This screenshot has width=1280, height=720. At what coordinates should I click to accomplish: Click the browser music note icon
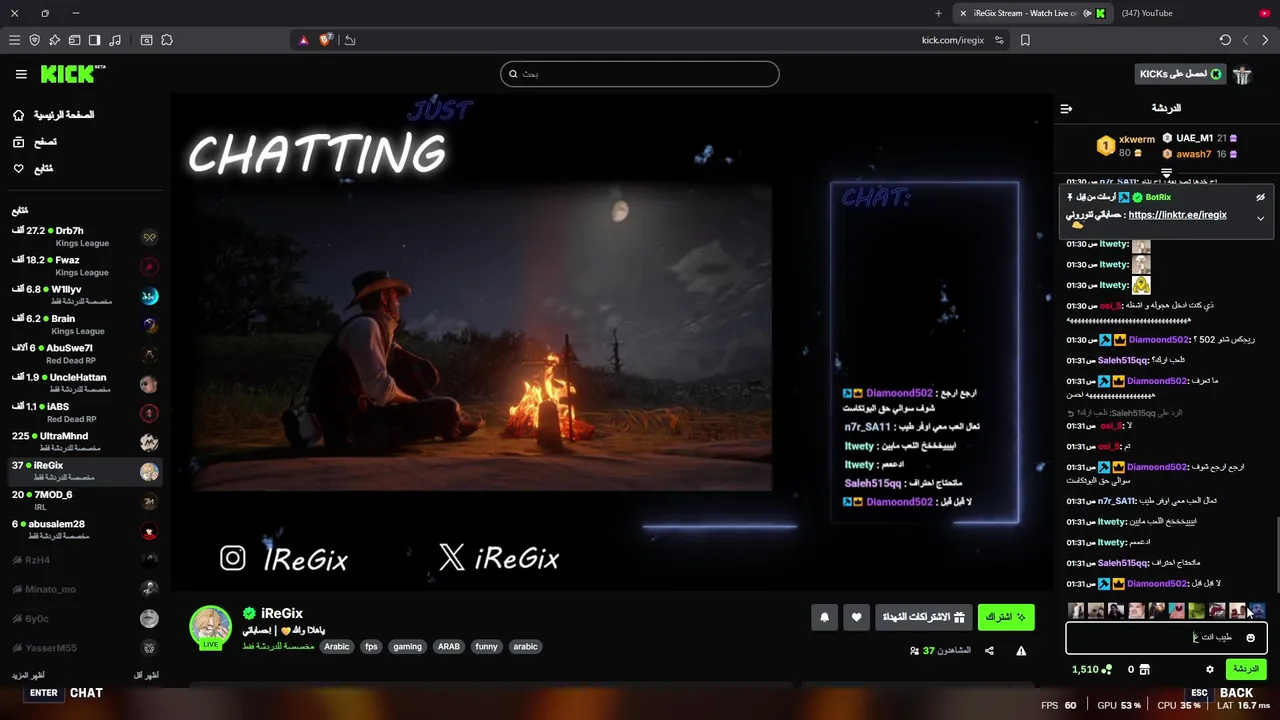[x=115, y=40]
